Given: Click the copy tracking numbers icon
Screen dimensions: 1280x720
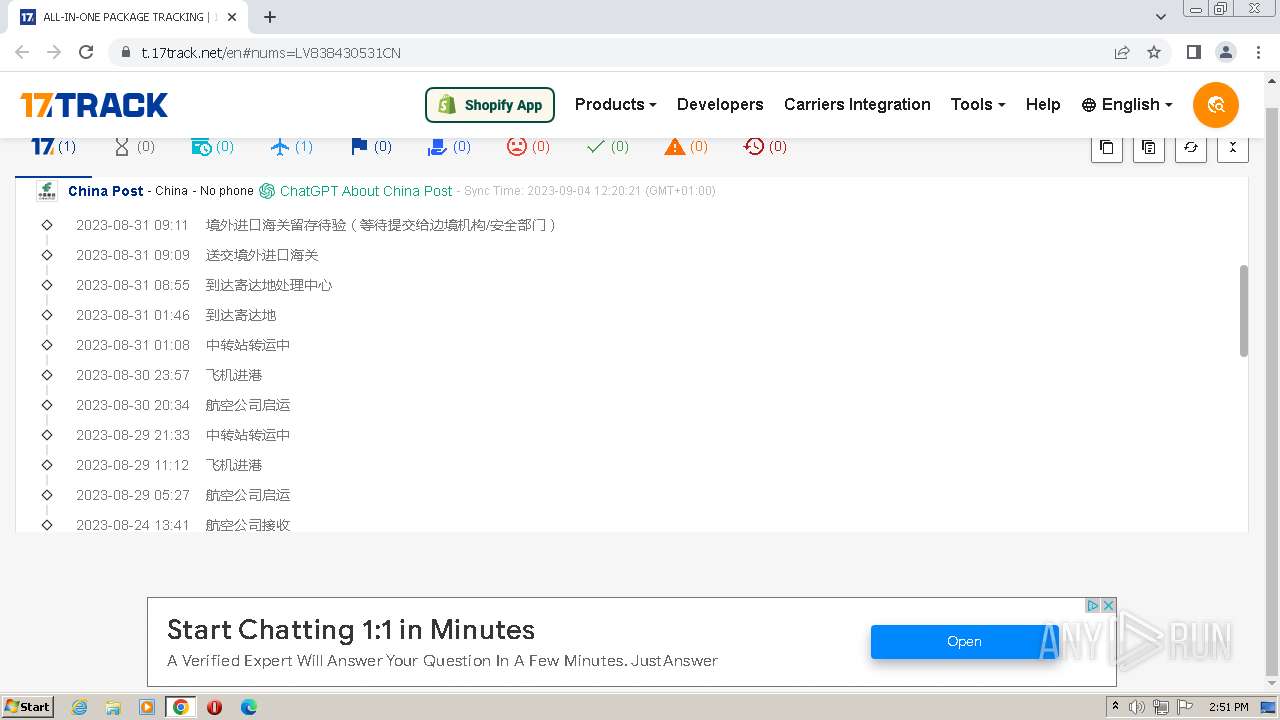Looking at the screenshot, I should pos(1106,147).
